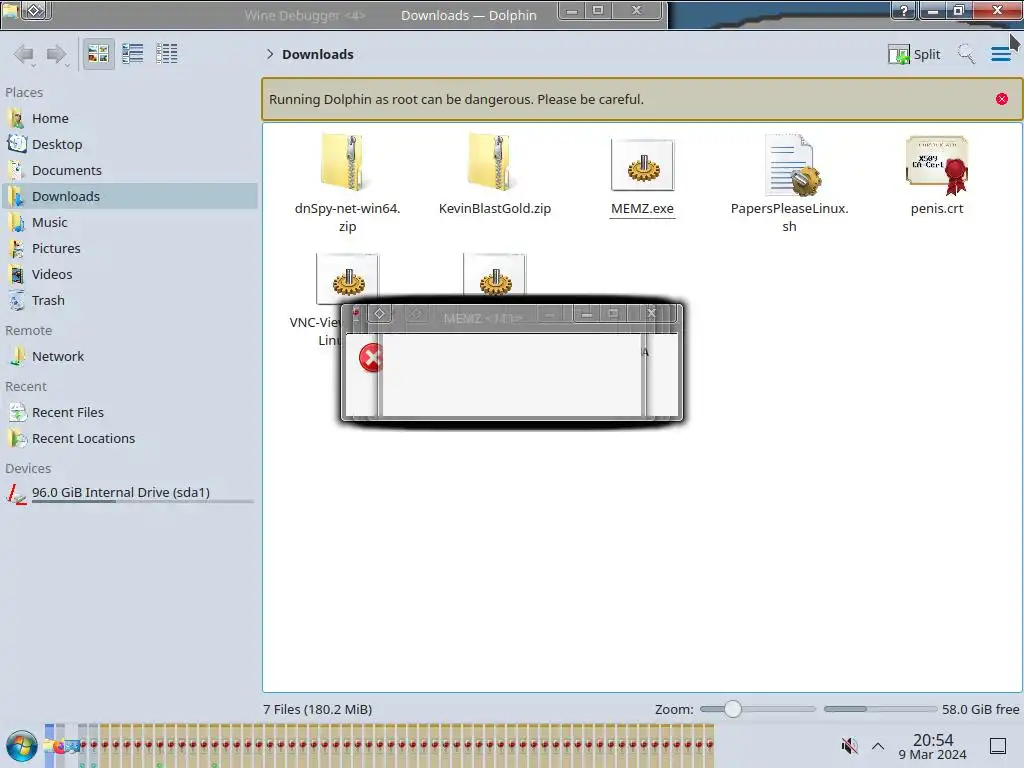Click the 7 Files (180.2 MiB) status text
The width and height of the screenshot is (1024, 768).
pyautogui.click(x=317, y=709)
